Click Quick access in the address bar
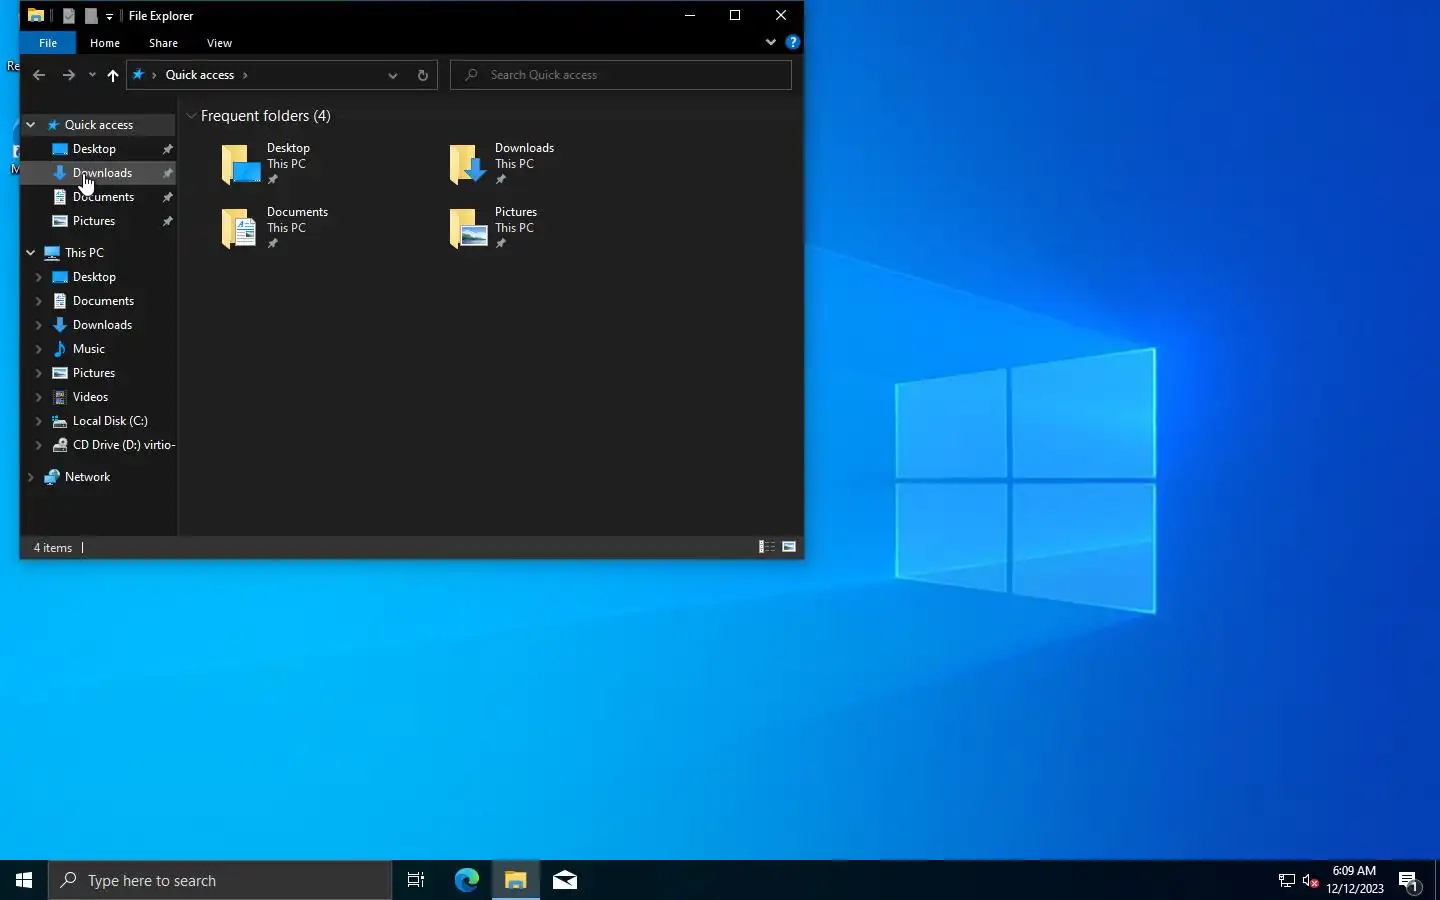 coord(200,75)
